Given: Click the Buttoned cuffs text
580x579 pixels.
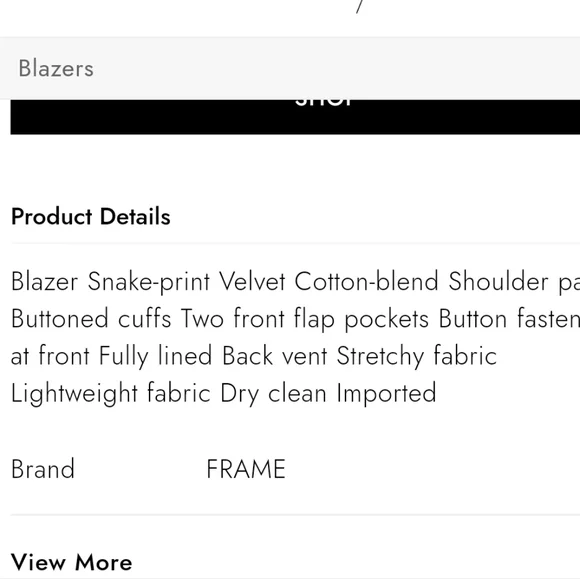Looking at the screenshot, I should pos(91,319).
